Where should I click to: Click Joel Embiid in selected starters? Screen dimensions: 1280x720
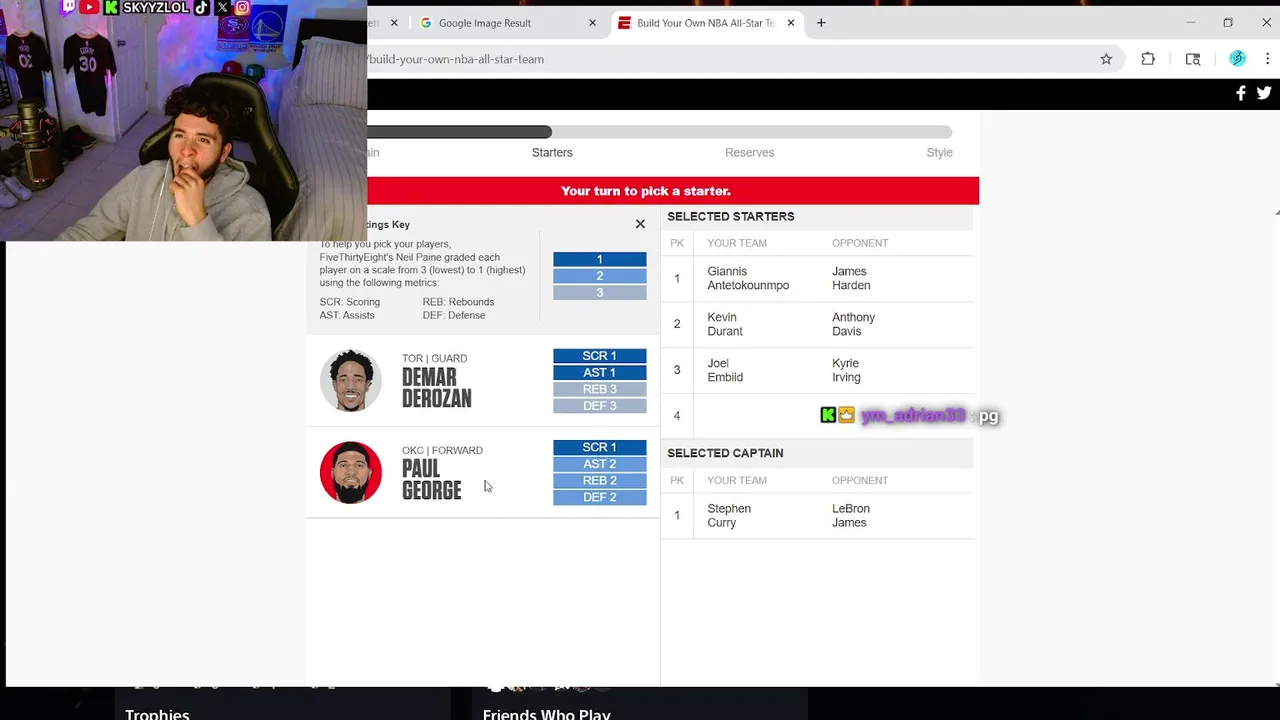point(725,370)
